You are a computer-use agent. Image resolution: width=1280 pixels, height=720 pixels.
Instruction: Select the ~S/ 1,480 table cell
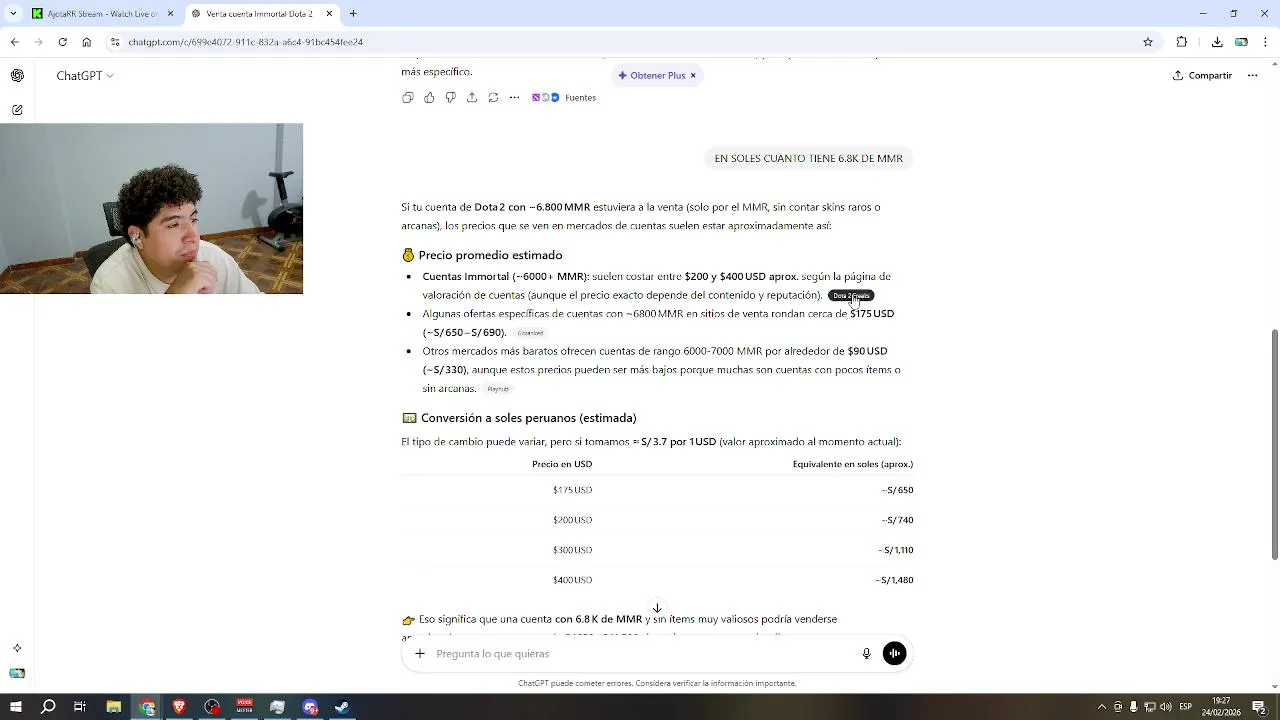(x=894, y=580)
